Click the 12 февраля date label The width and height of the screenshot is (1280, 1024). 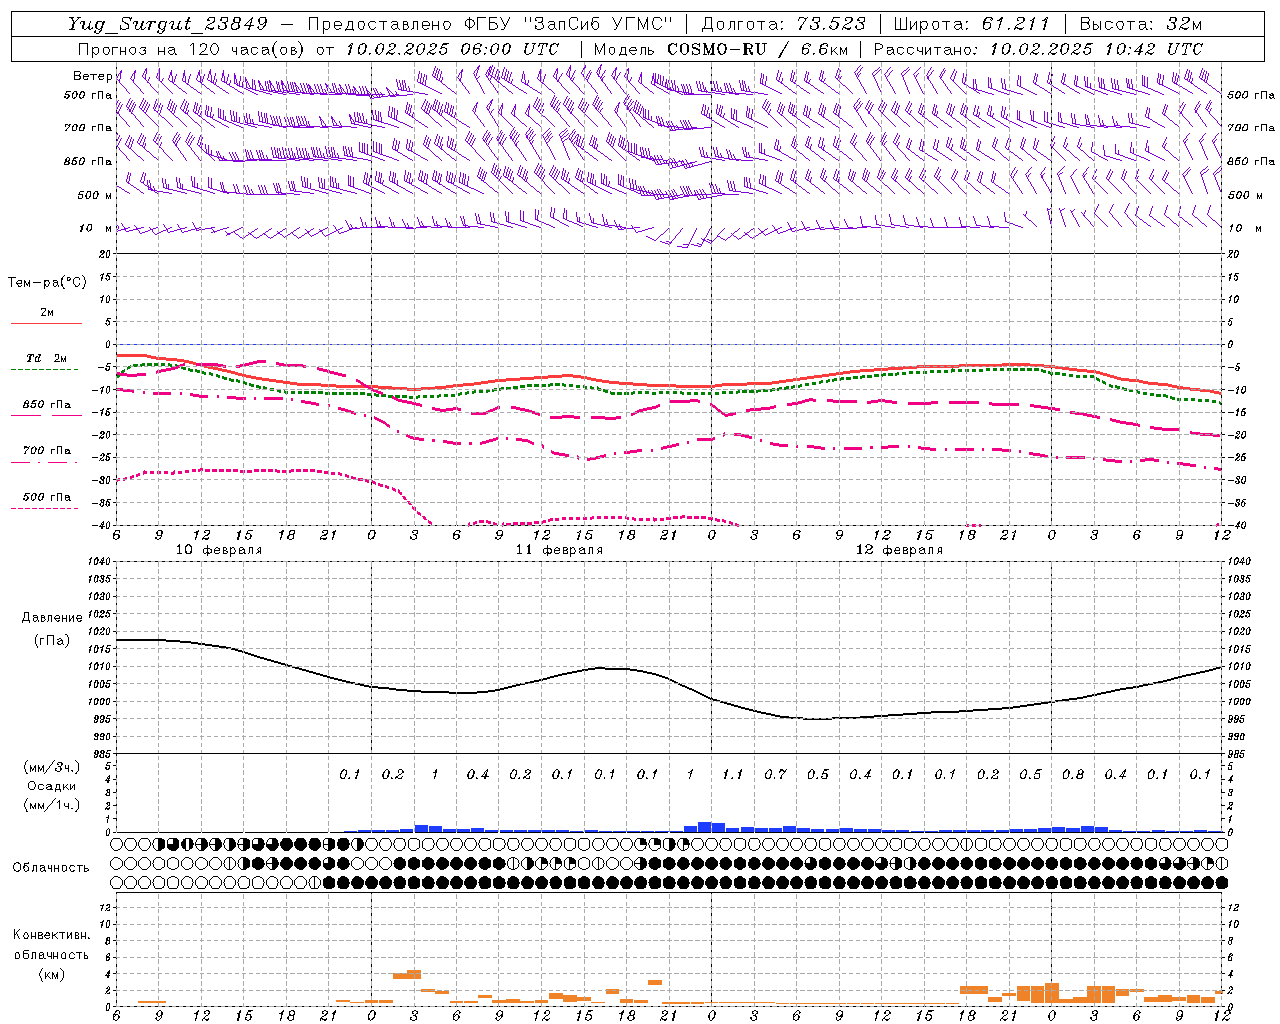point(899,550)
